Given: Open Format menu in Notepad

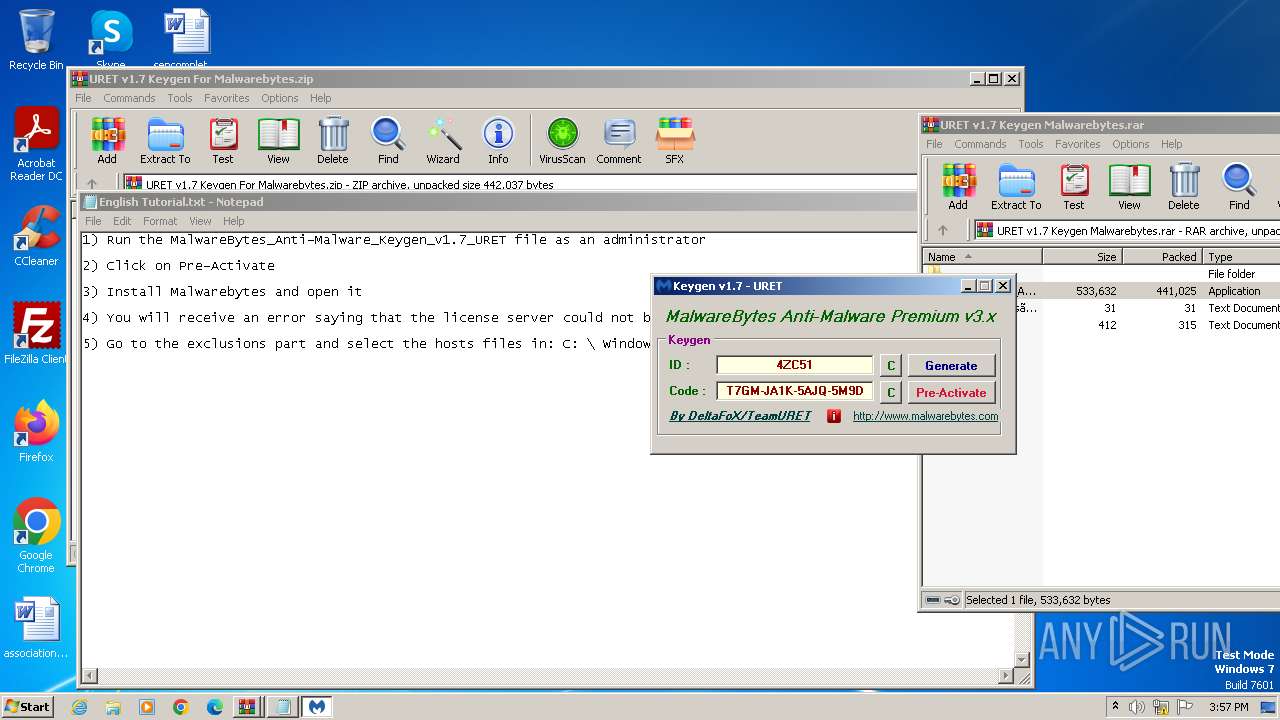Looking at the screenshot, I should click(x=160, y=221).
